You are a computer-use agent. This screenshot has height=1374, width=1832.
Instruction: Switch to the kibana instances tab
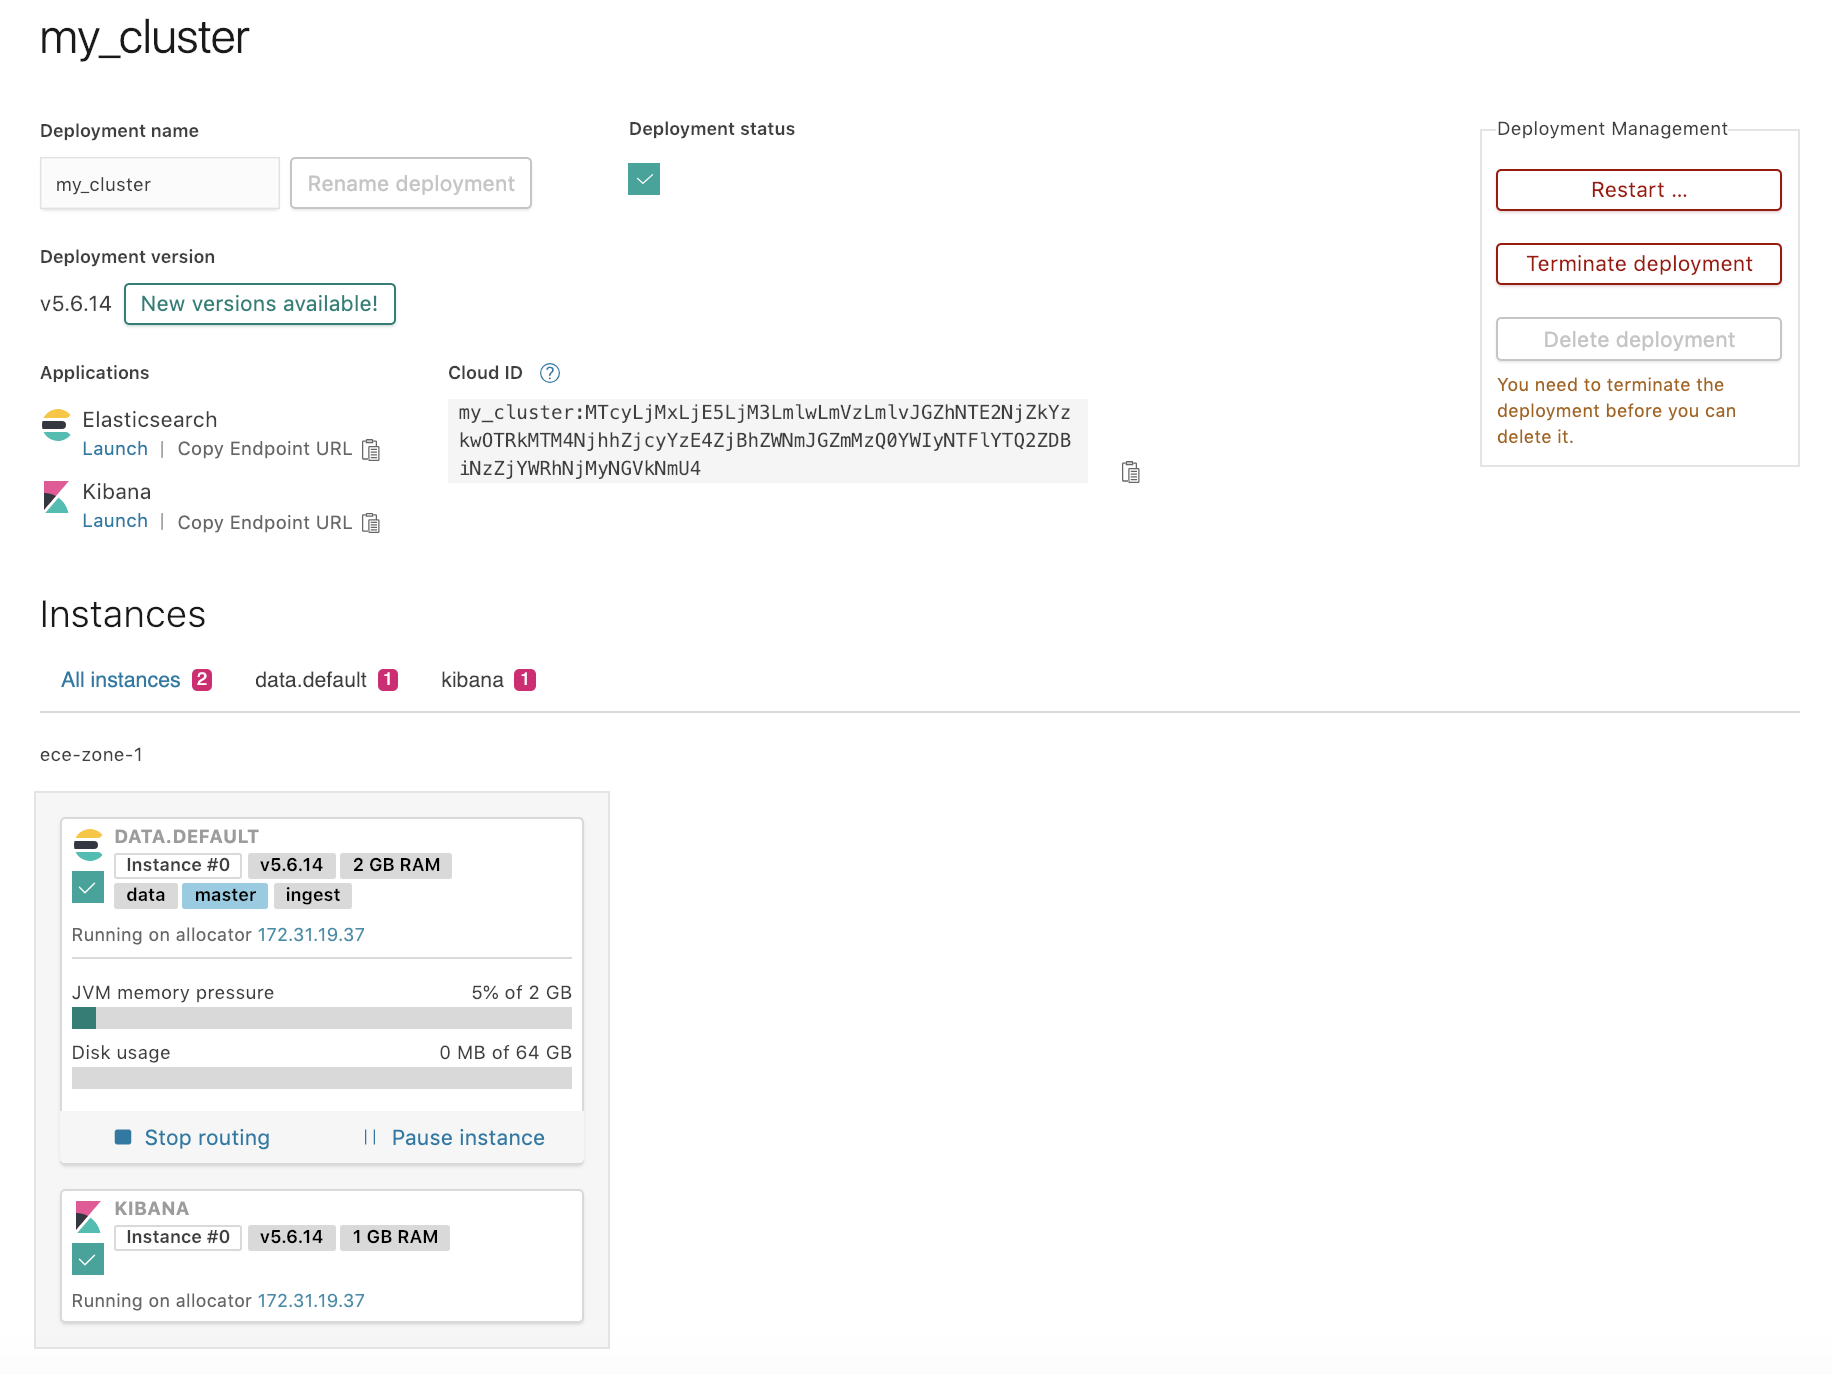pyautogui.click(x=488, y=680)
